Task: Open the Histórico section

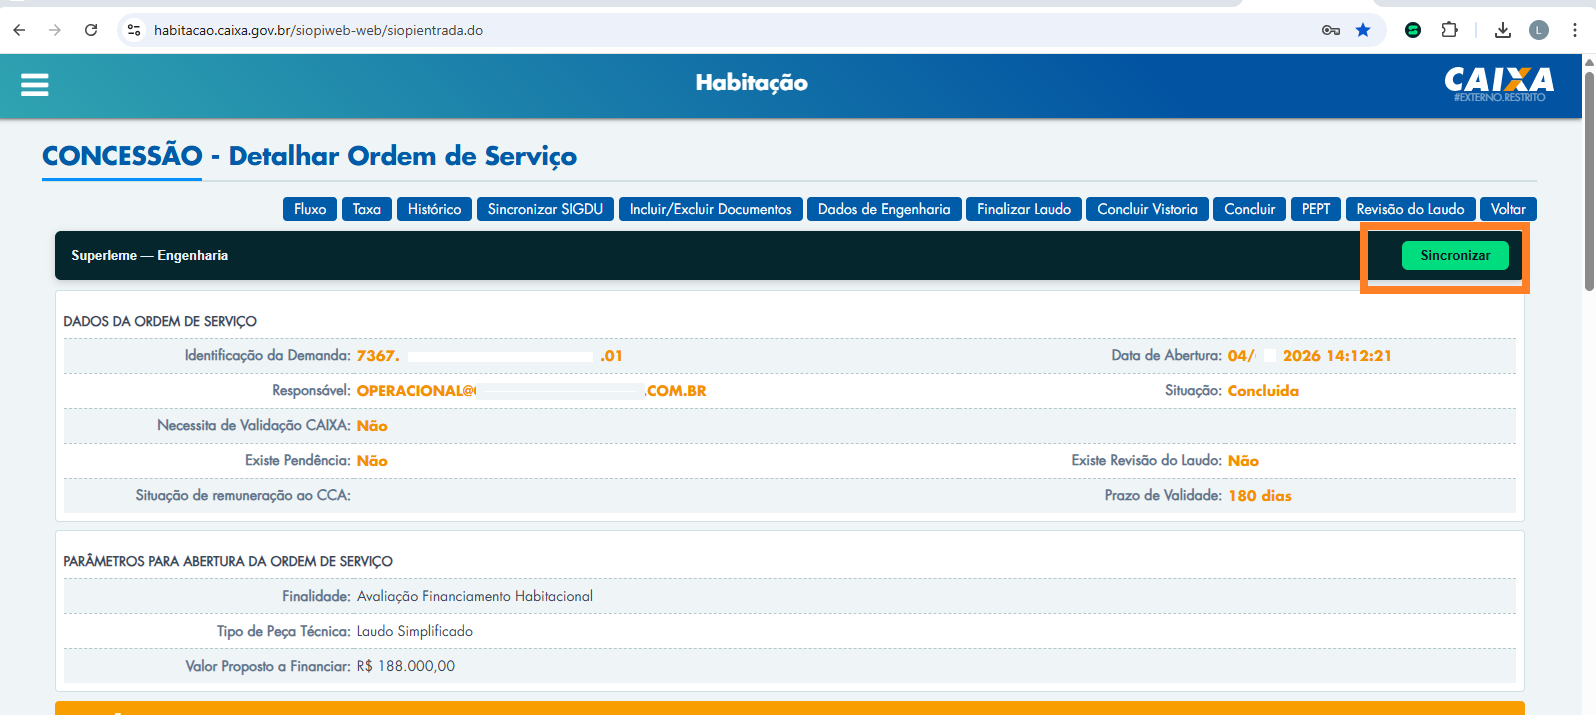Action: pyautogui.click(x=434, y=209)
